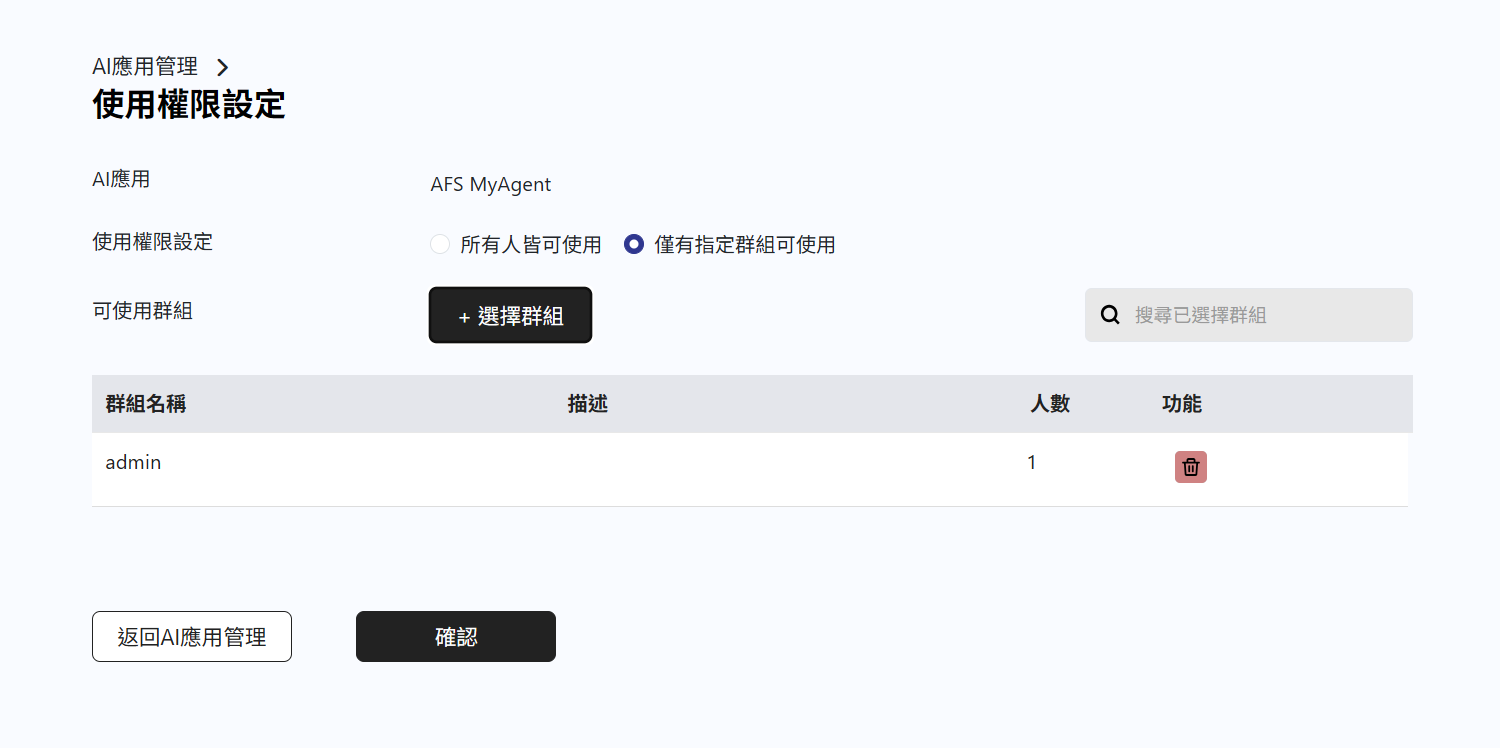
Task: Click the 人數 column header
Action: tap(1050, 404)
